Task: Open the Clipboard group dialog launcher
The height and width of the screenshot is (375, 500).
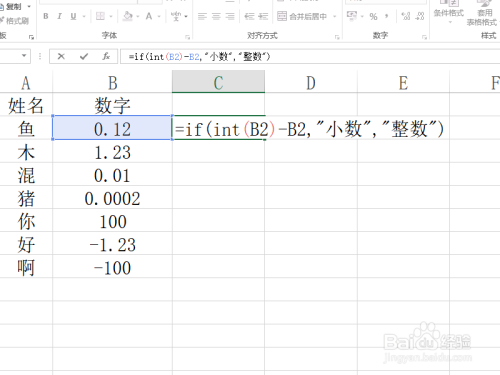Action: click(31, 37)
